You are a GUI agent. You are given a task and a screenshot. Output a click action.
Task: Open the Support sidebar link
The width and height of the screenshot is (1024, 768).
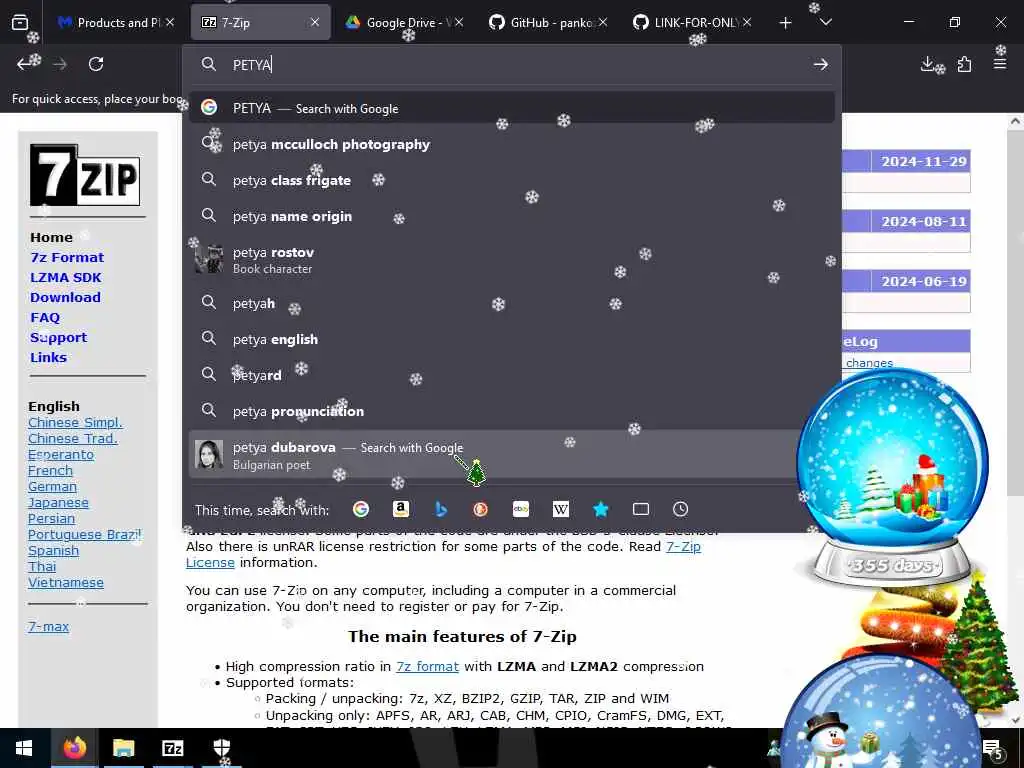(x=58, y=338)
